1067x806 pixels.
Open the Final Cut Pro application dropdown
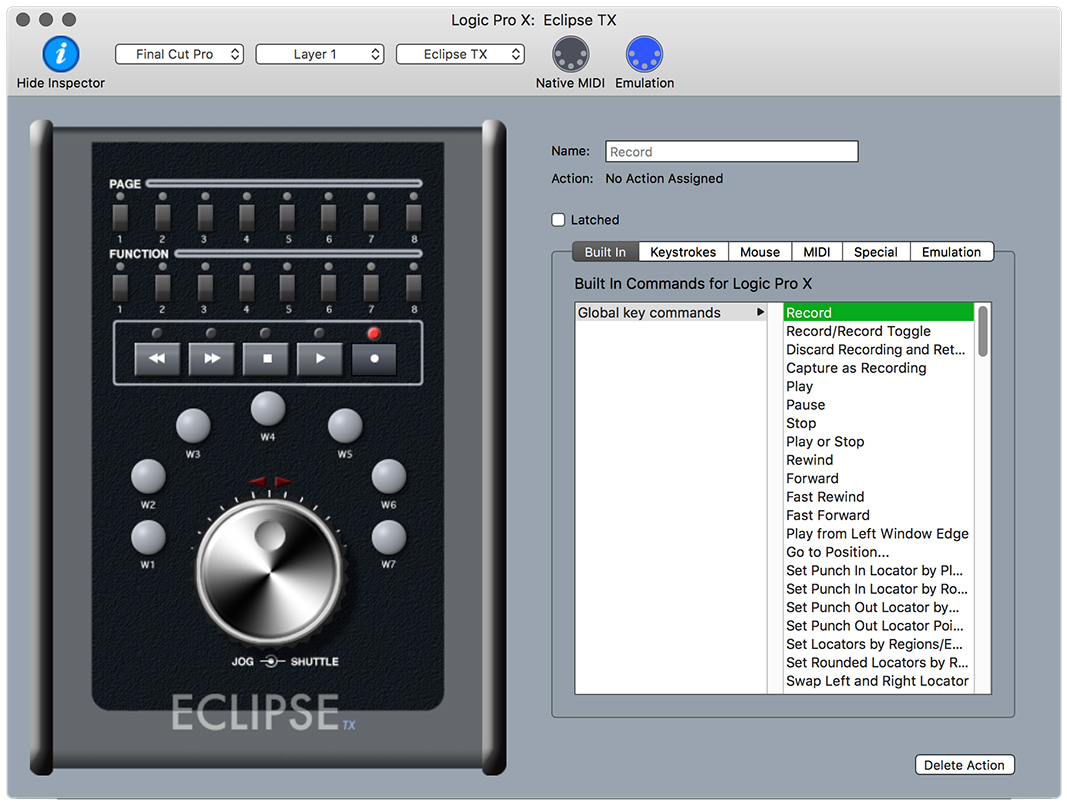179,54
